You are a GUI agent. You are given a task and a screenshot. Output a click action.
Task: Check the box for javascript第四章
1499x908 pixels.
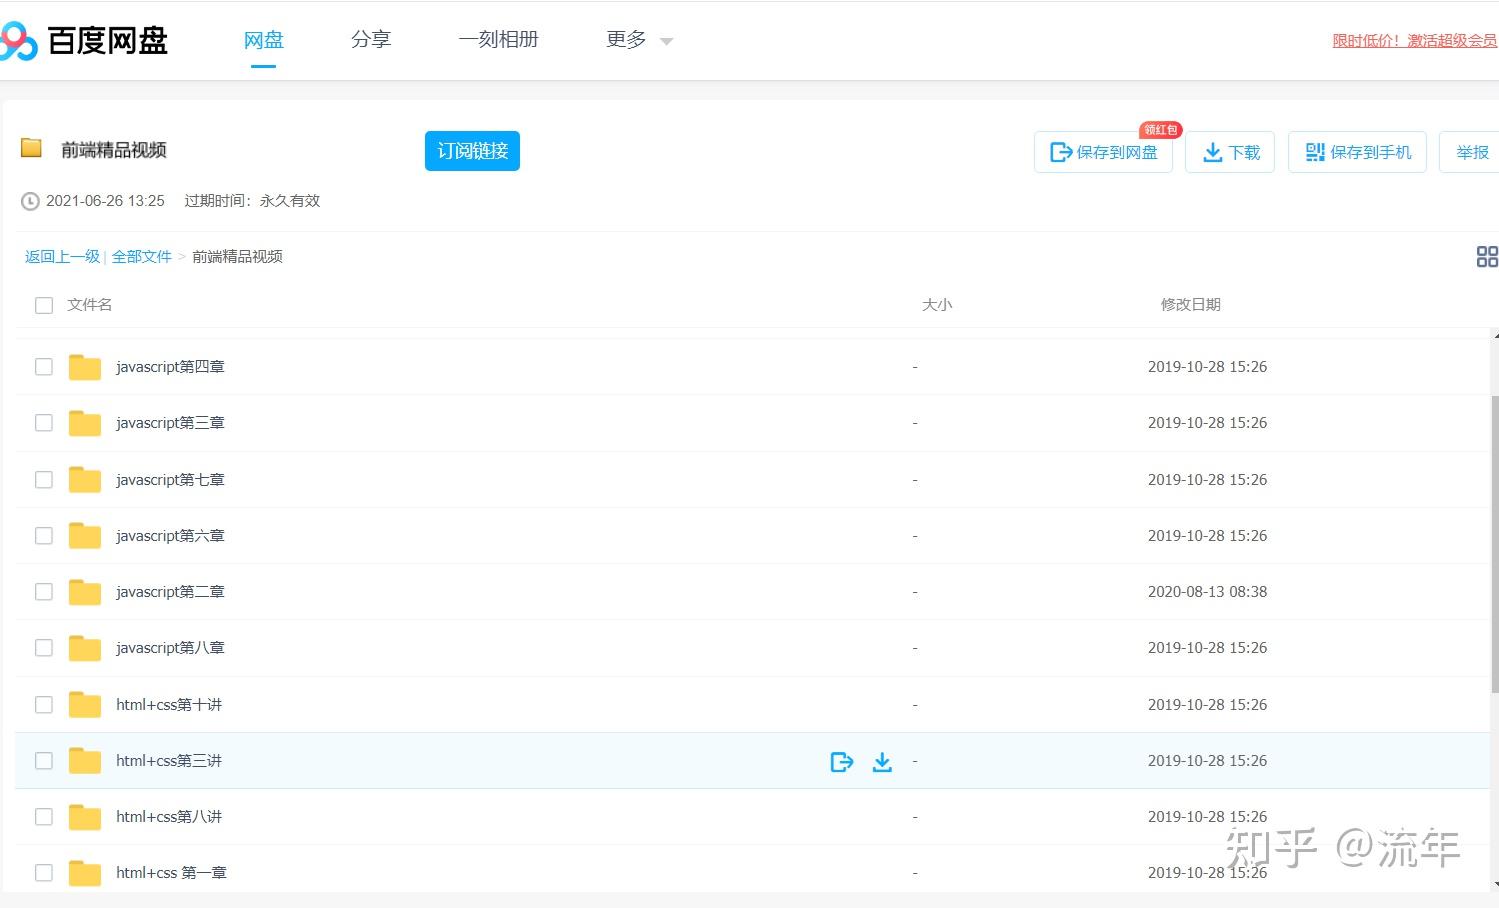tap(44, 367)
